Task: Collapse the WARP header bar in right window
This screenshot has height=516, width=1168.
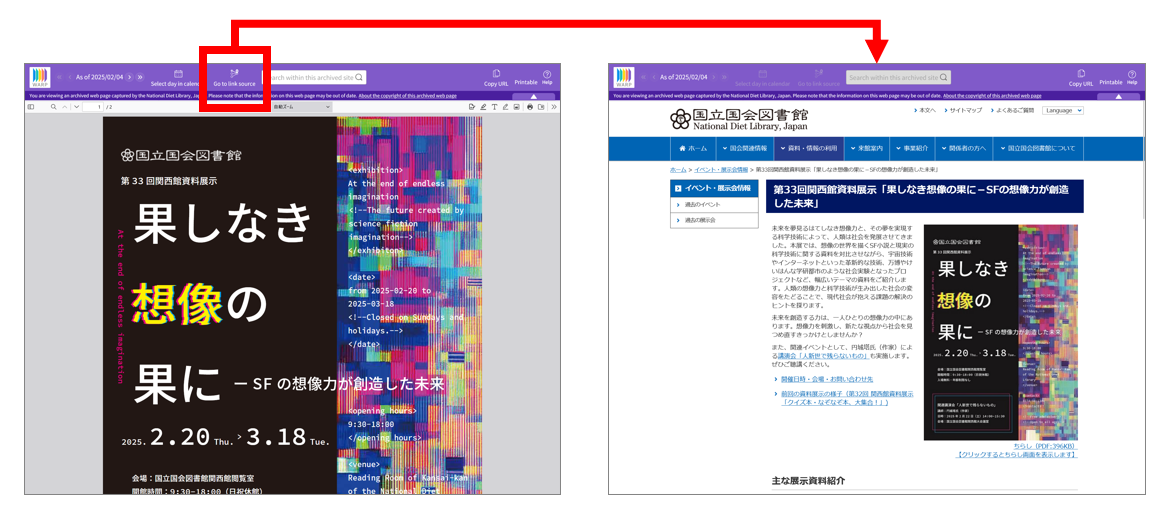Action: click(1117, 97)
